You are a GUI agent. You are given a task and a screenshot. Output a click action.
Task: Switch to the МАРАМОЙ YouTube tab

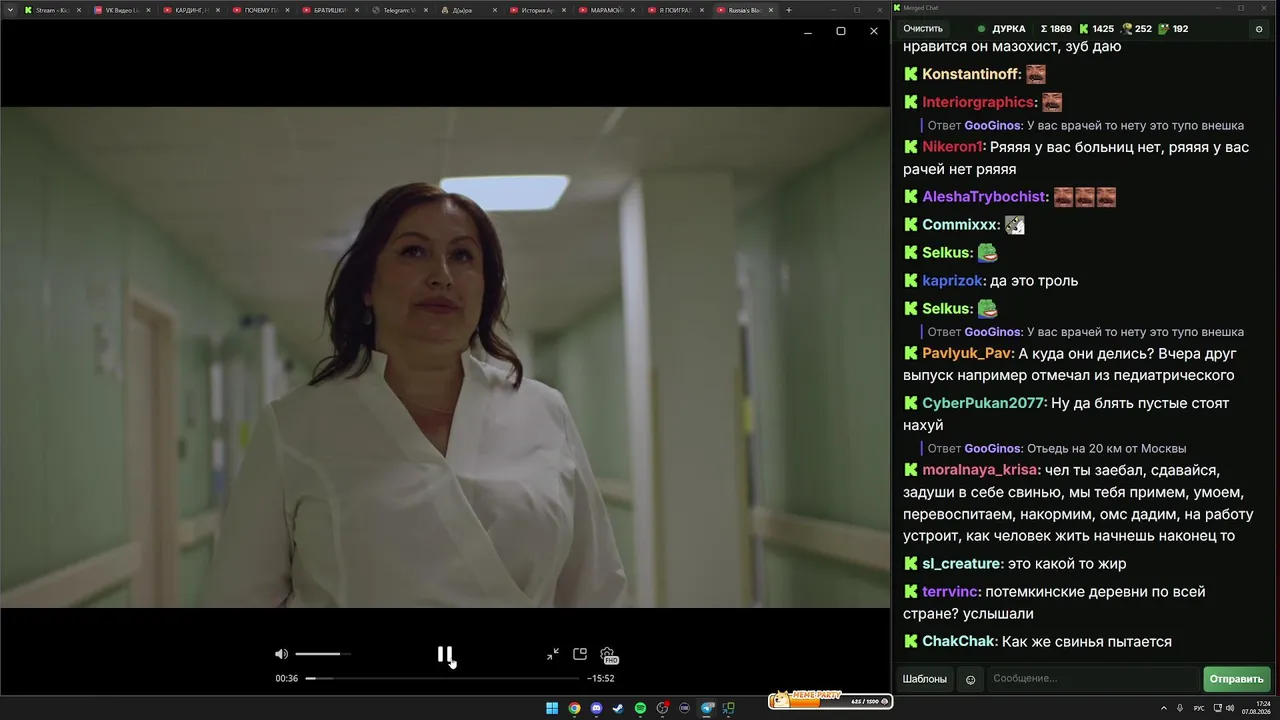click(x=607, y=10)
